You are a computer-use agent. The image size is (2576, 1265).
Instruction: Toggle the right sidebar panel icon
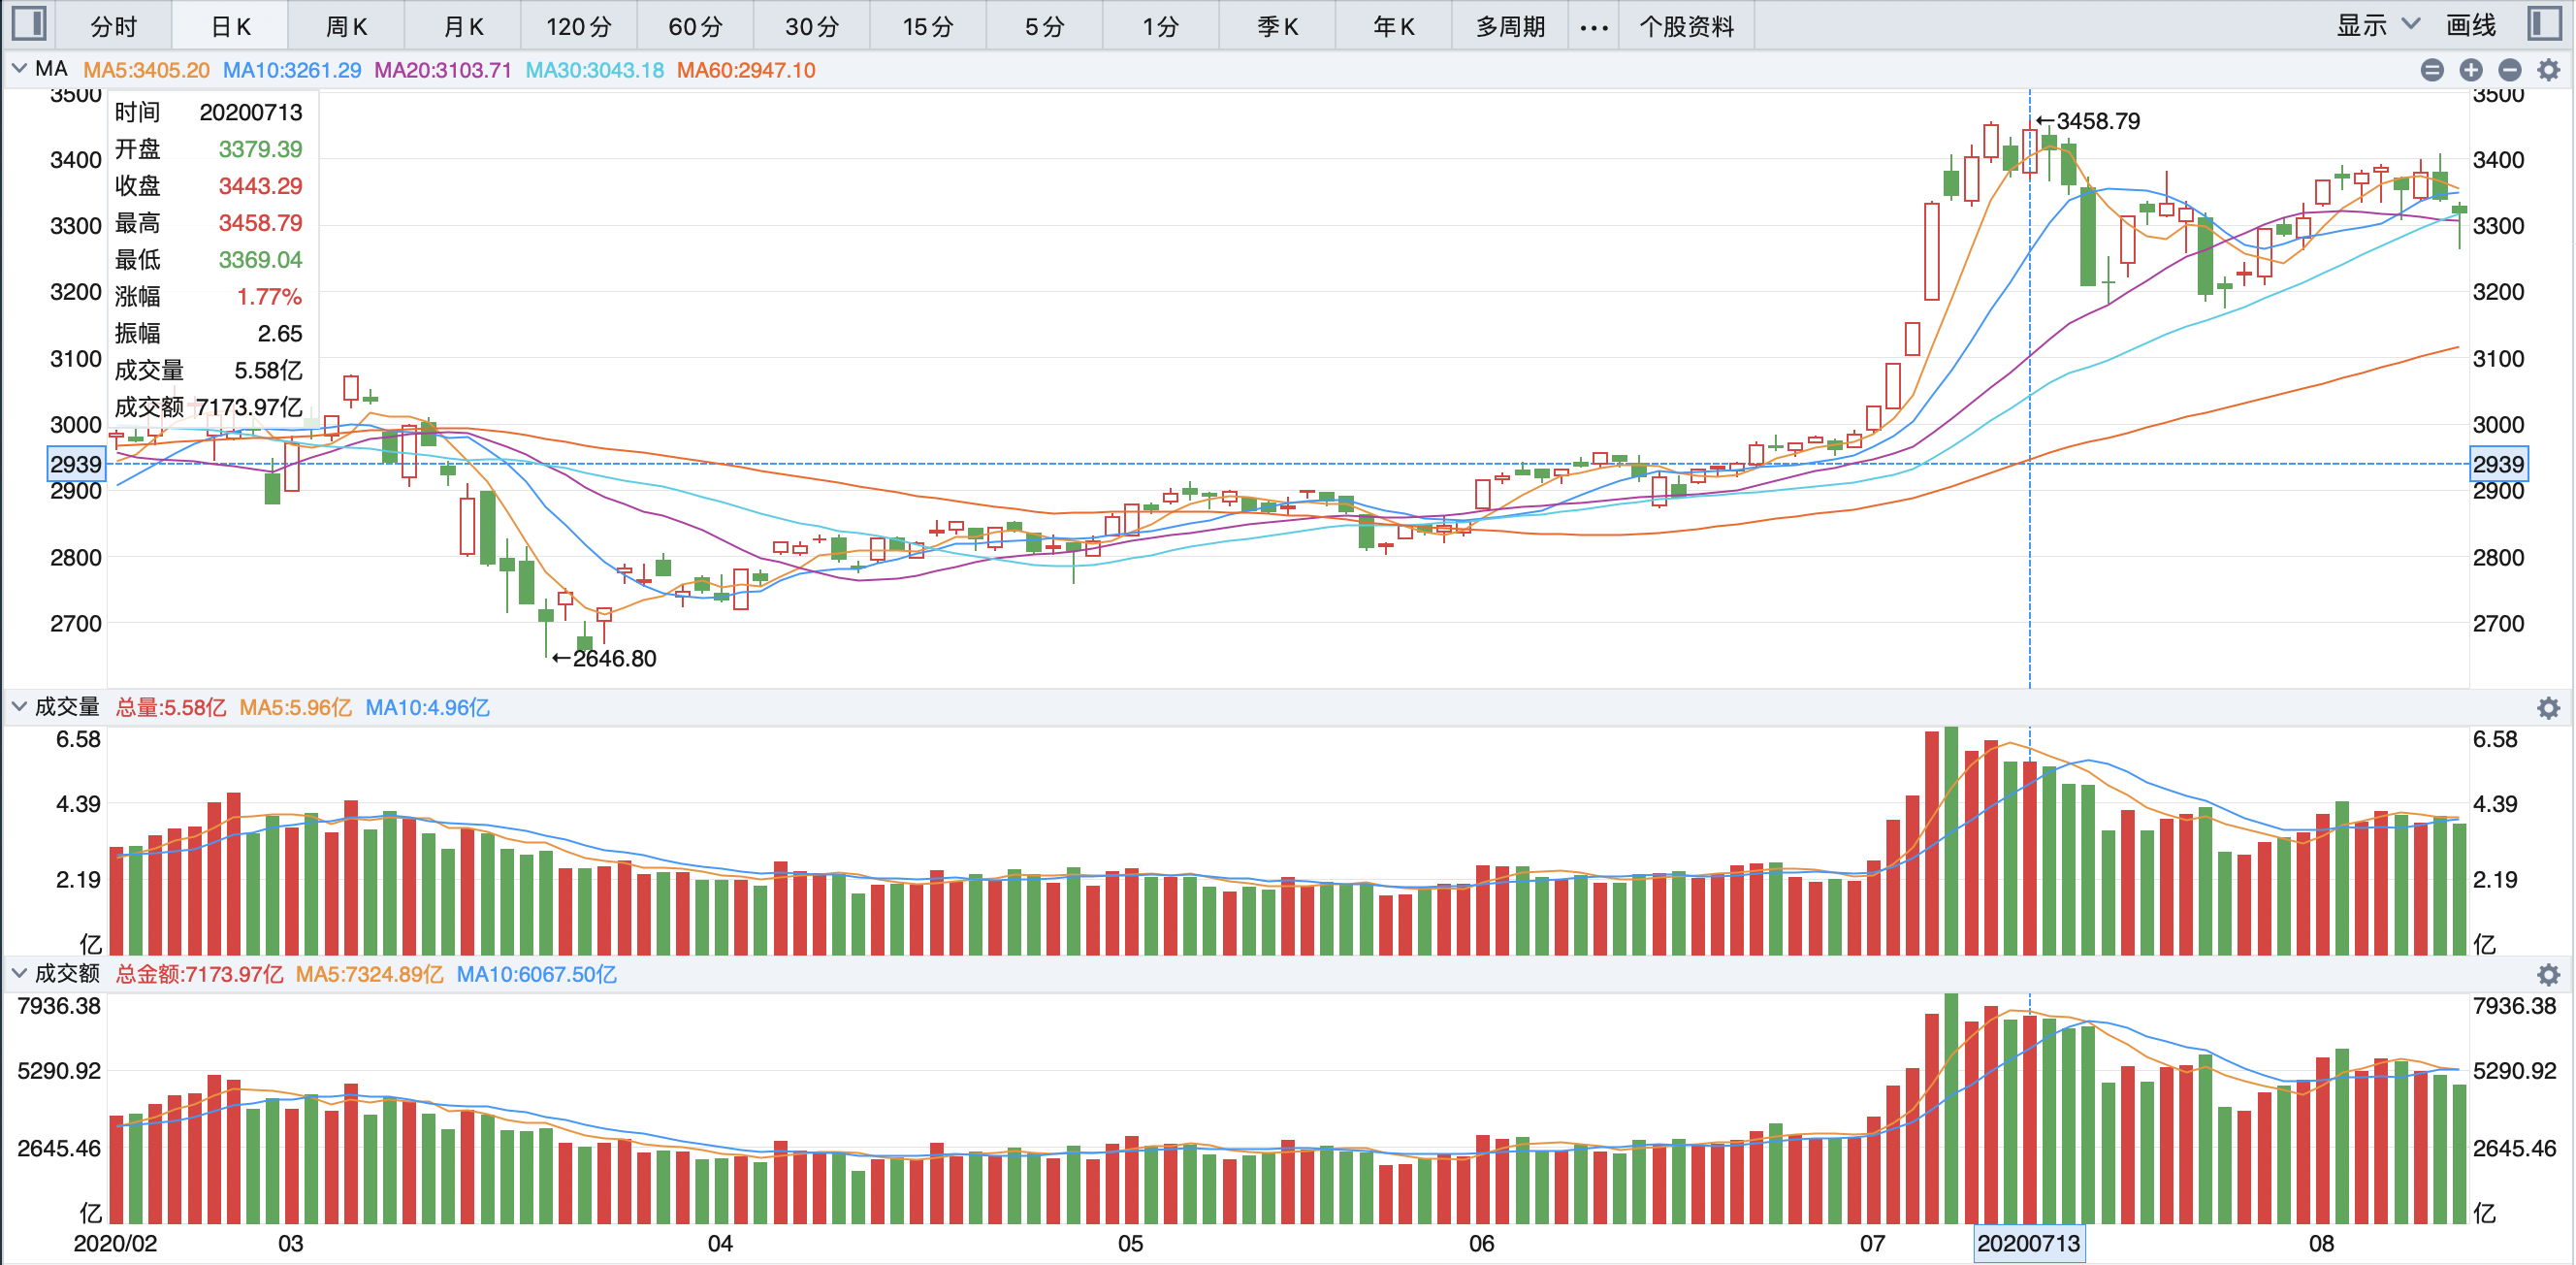2544,24
